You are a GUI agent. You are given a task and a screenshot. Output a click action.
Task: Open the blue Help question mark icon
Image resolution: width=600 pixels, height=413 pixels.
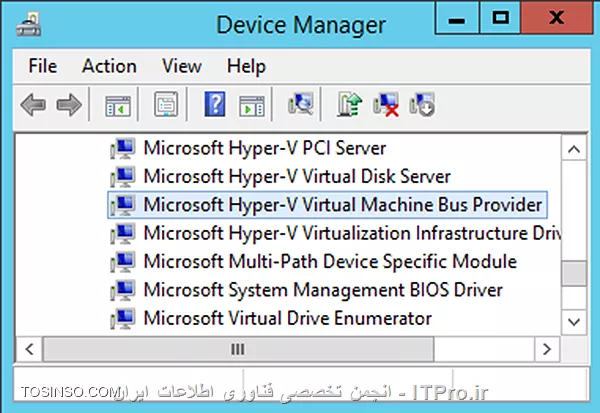click(215, 104)
